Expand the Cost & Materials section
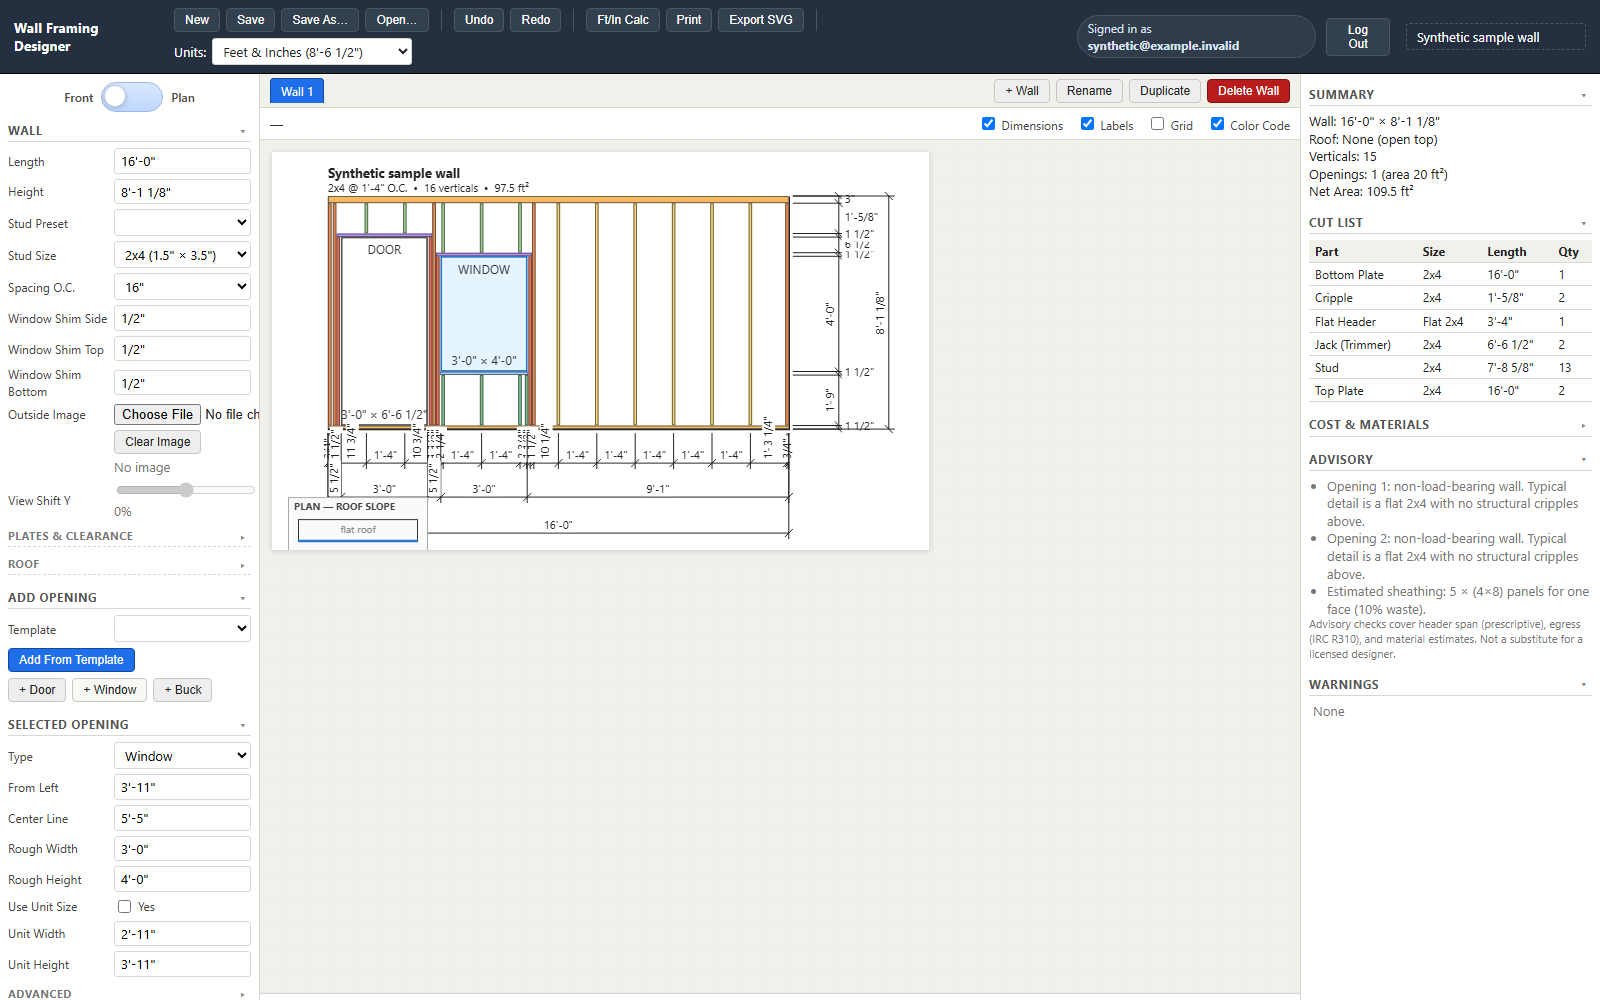The image size is (1600, 1000). pos(1449,425)
